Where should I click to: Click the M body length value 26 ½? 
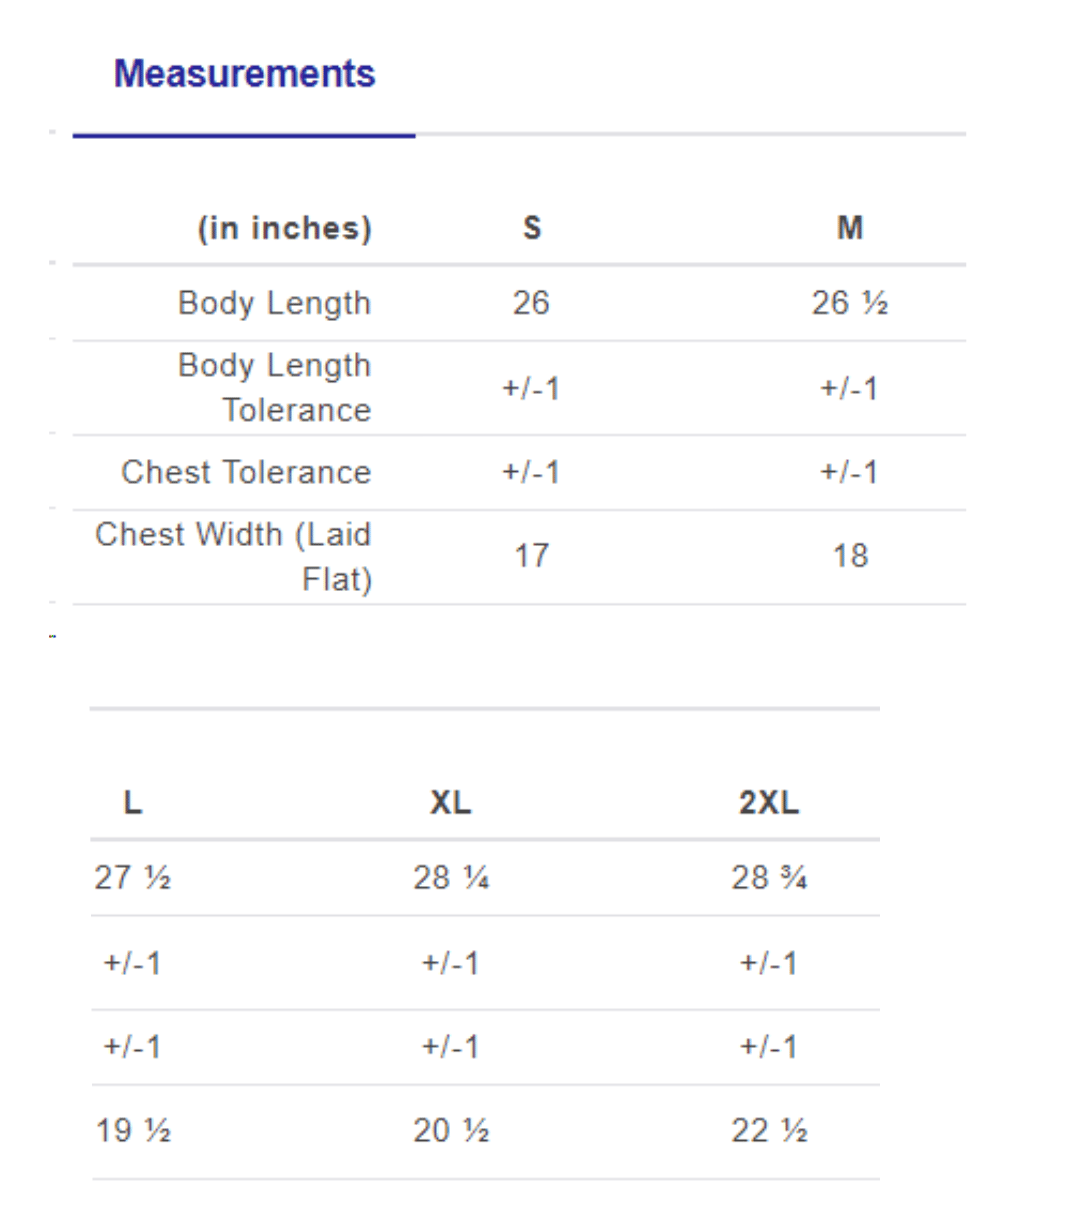(x=849, y=303)
